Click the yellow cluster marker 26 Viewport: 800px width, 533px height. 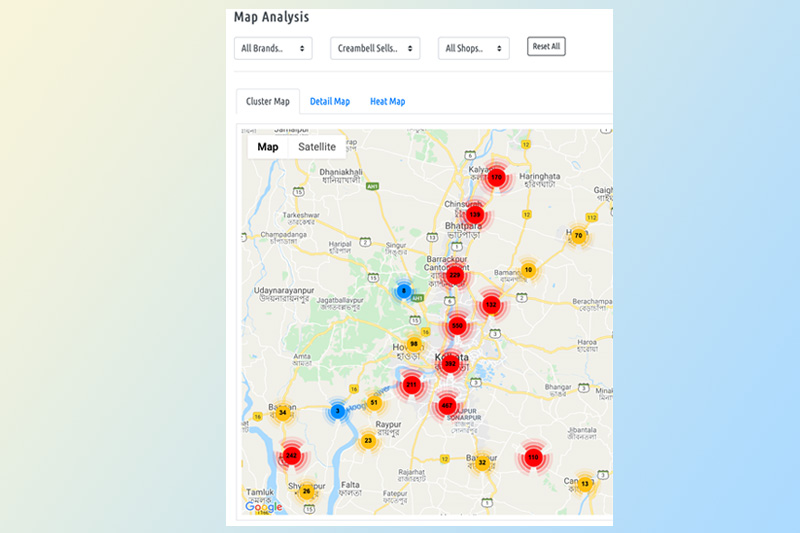pyautogui.click(x=306, y=491)
